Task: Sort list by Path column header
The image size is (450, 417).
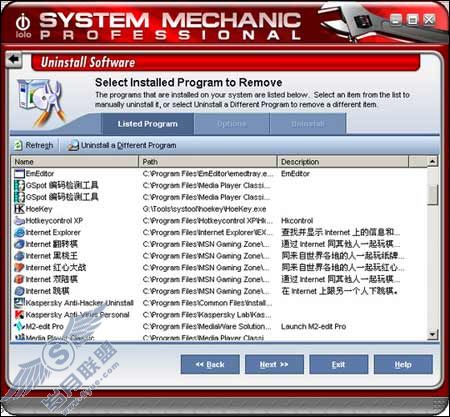Action: (x=208, y=162)
